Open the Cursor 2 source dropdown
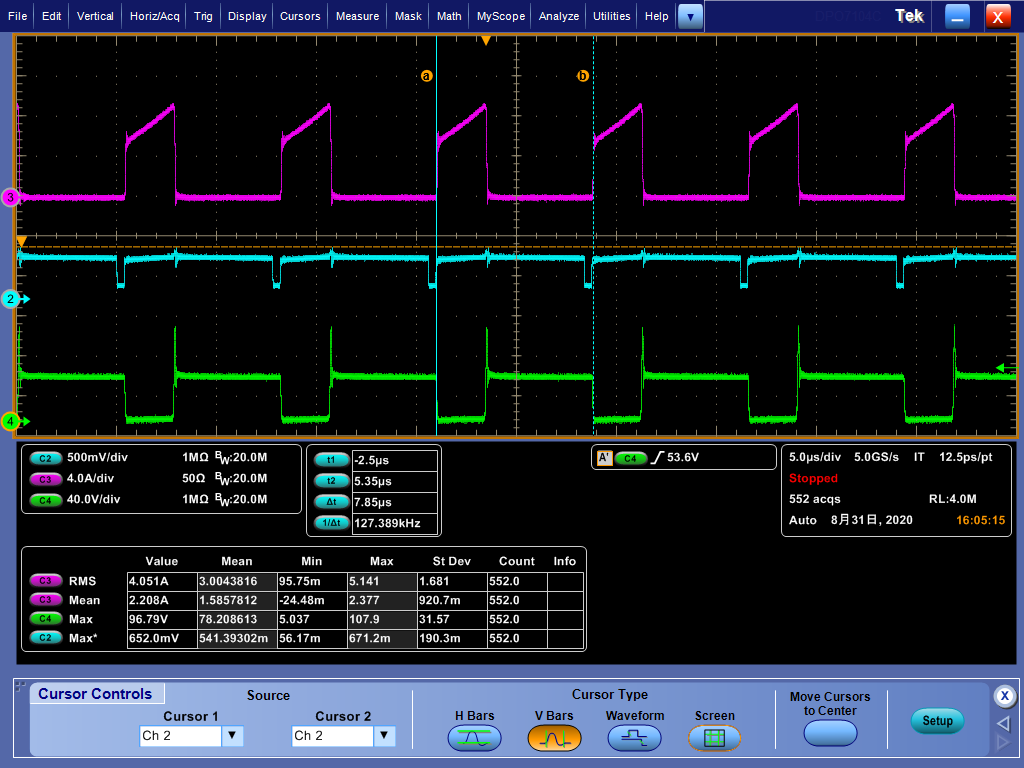1024x768 pixels. [x=384, y=736]
